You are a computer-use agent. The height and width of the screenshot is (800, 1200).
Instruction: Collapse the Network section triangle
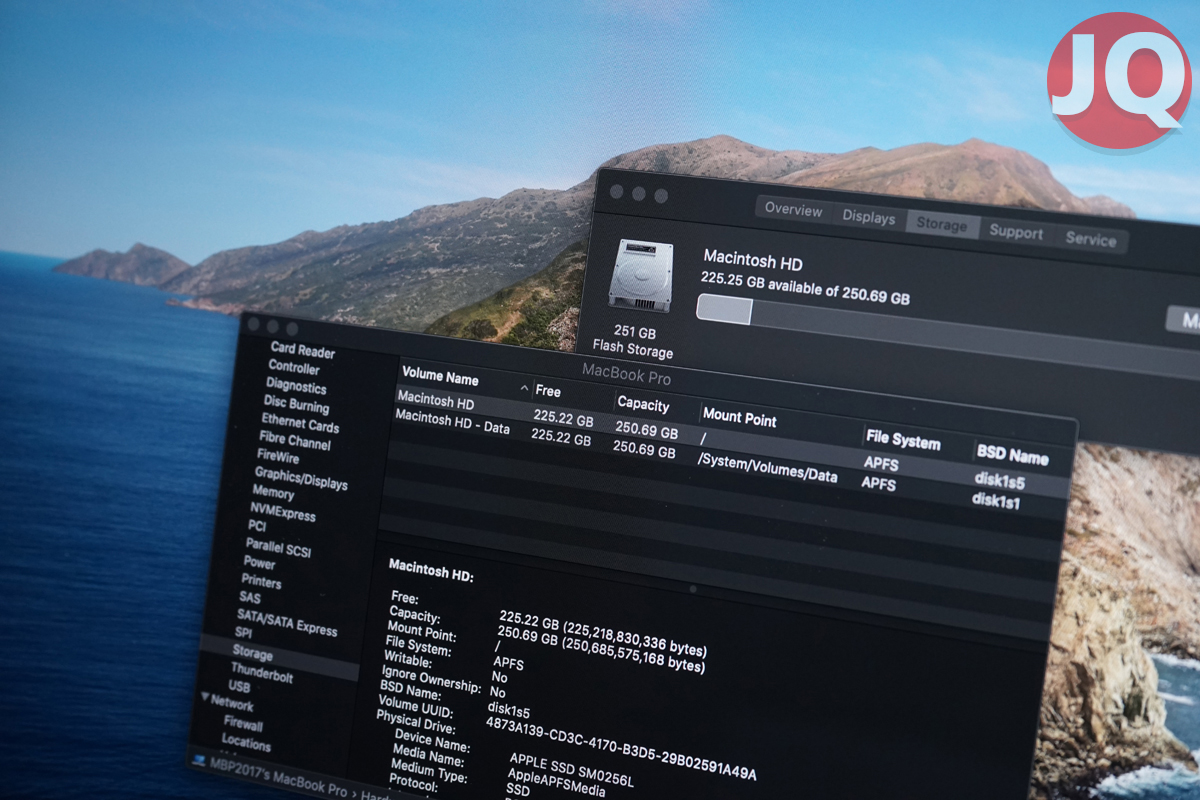click(x=205, y=697)
